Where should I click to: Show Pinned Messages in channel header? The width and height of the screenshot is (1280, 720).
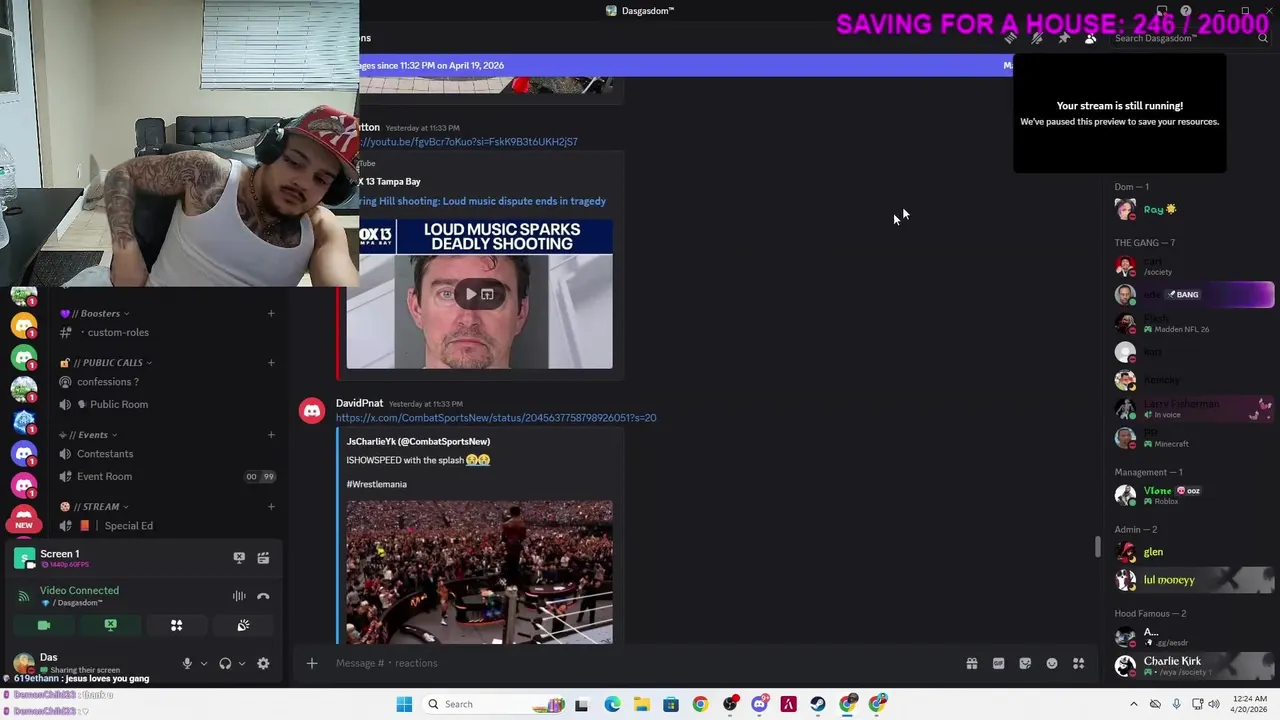click(x=1064, y=38)
